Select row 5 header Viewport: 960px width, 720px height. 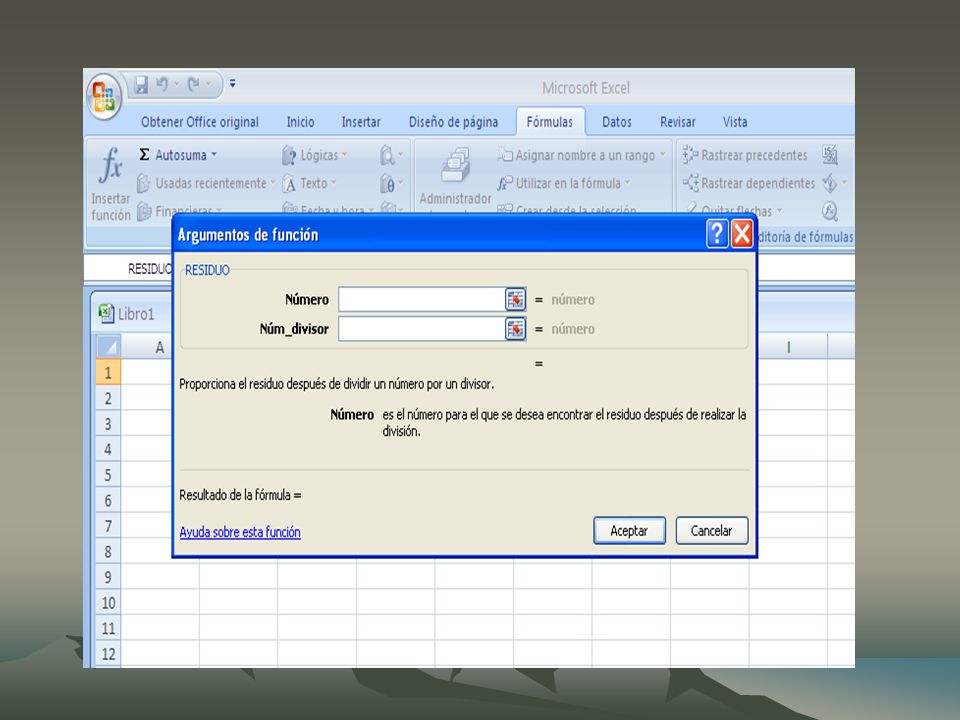pos(108,474)
